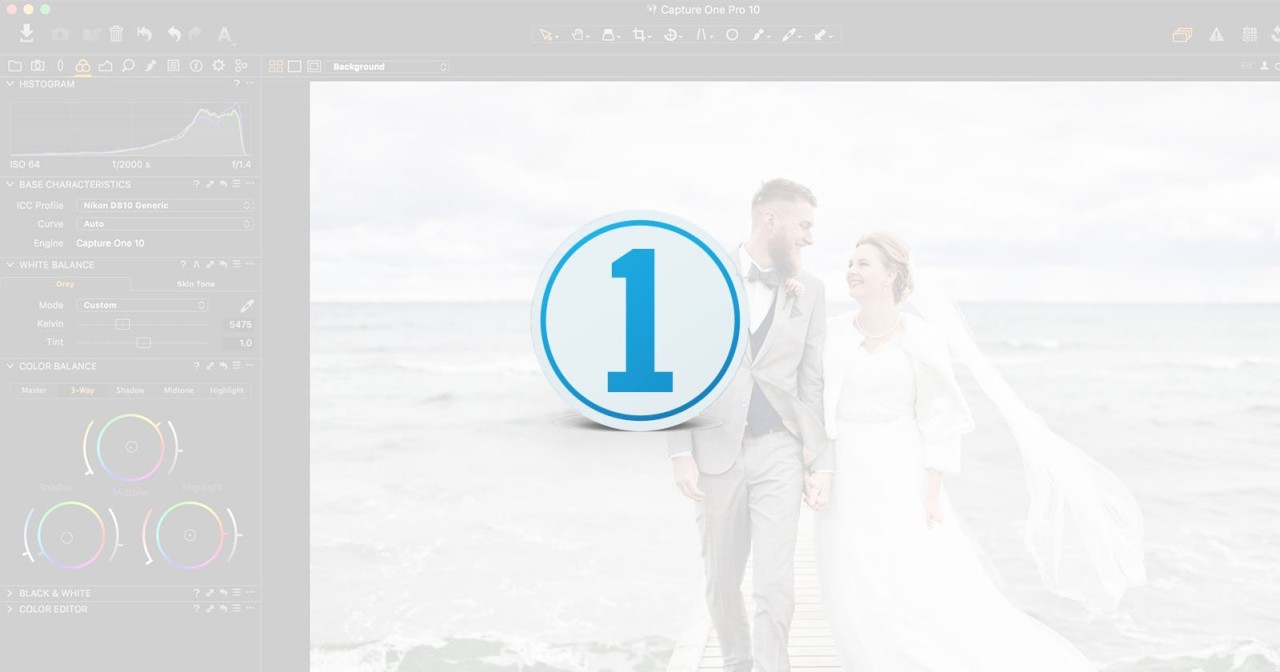Click the Import images download icon

pos(27,34)
